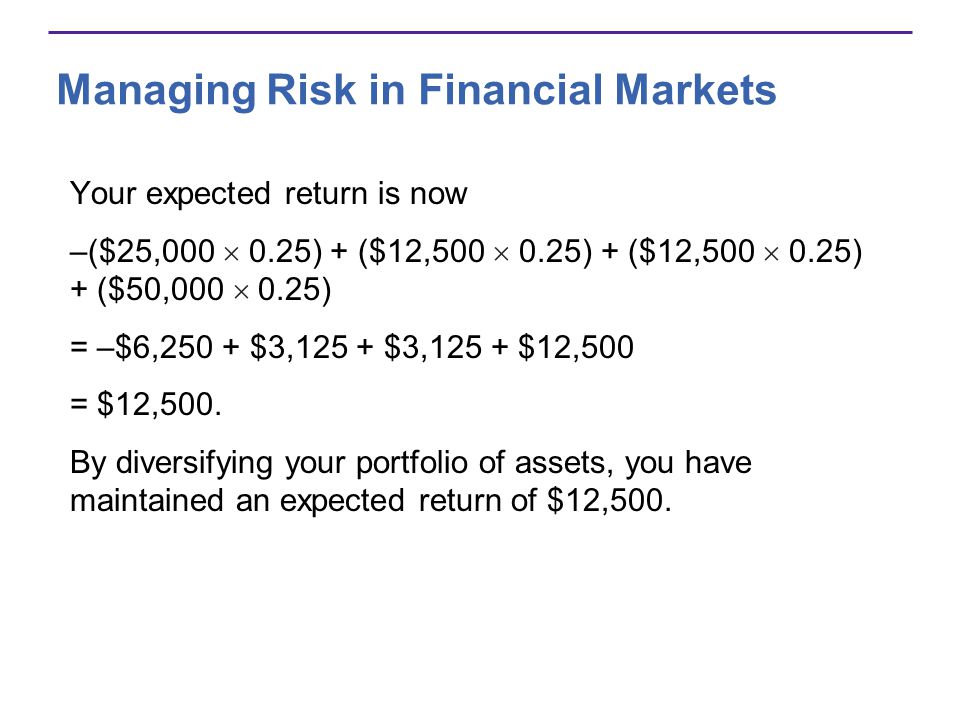Click $12,500 at the end of the sum line
This screenshot has width=960, height=720.
click(x=576, y=347)
